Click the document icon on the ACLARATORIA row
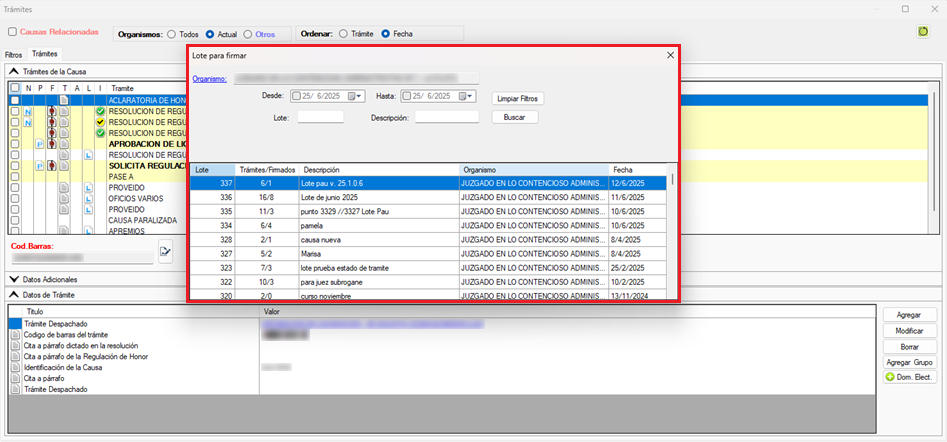The width and height of the screenshot is (947, 442). pos(63,101)
